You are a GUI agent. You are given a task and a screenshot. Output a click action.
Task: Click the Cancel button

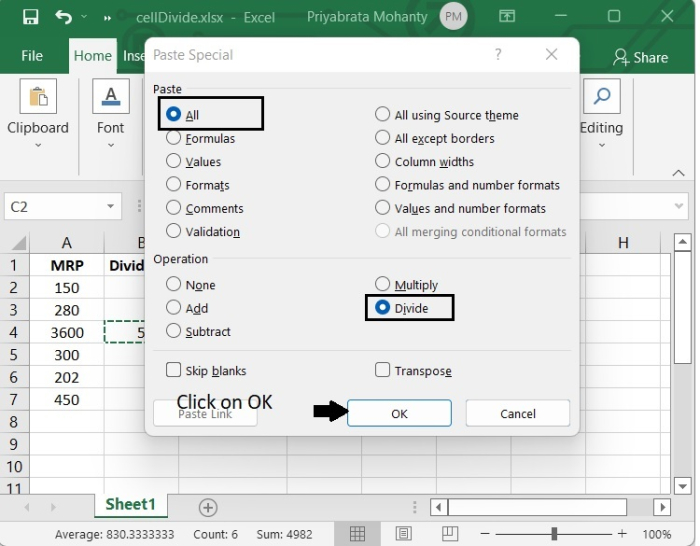click(518, 413)
